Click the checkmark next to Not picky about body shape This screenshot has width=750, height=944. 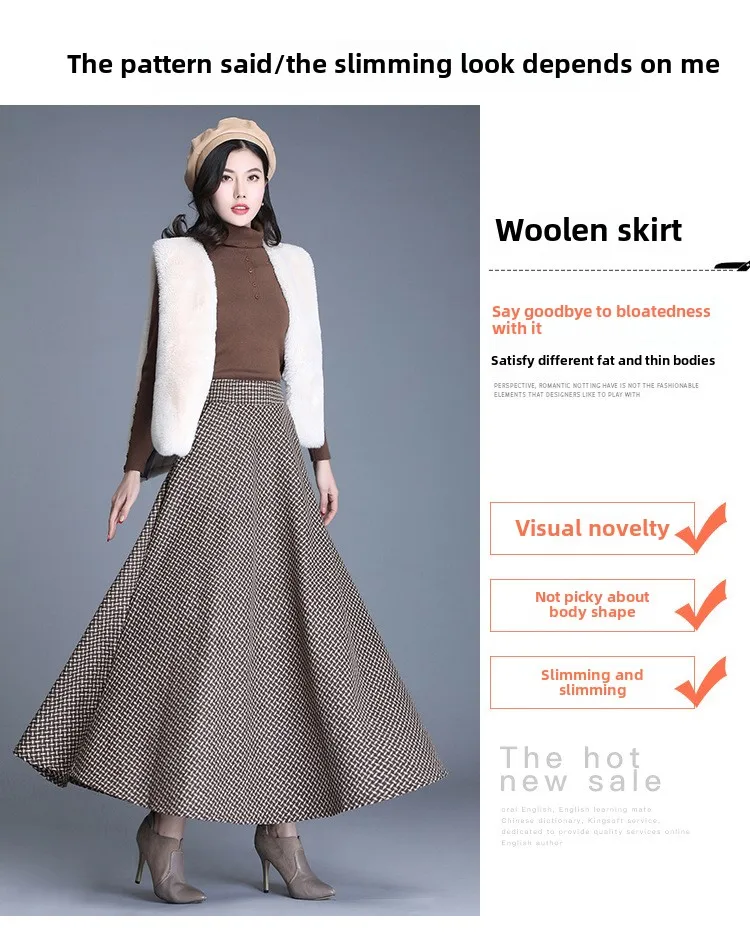click(702, 604)
